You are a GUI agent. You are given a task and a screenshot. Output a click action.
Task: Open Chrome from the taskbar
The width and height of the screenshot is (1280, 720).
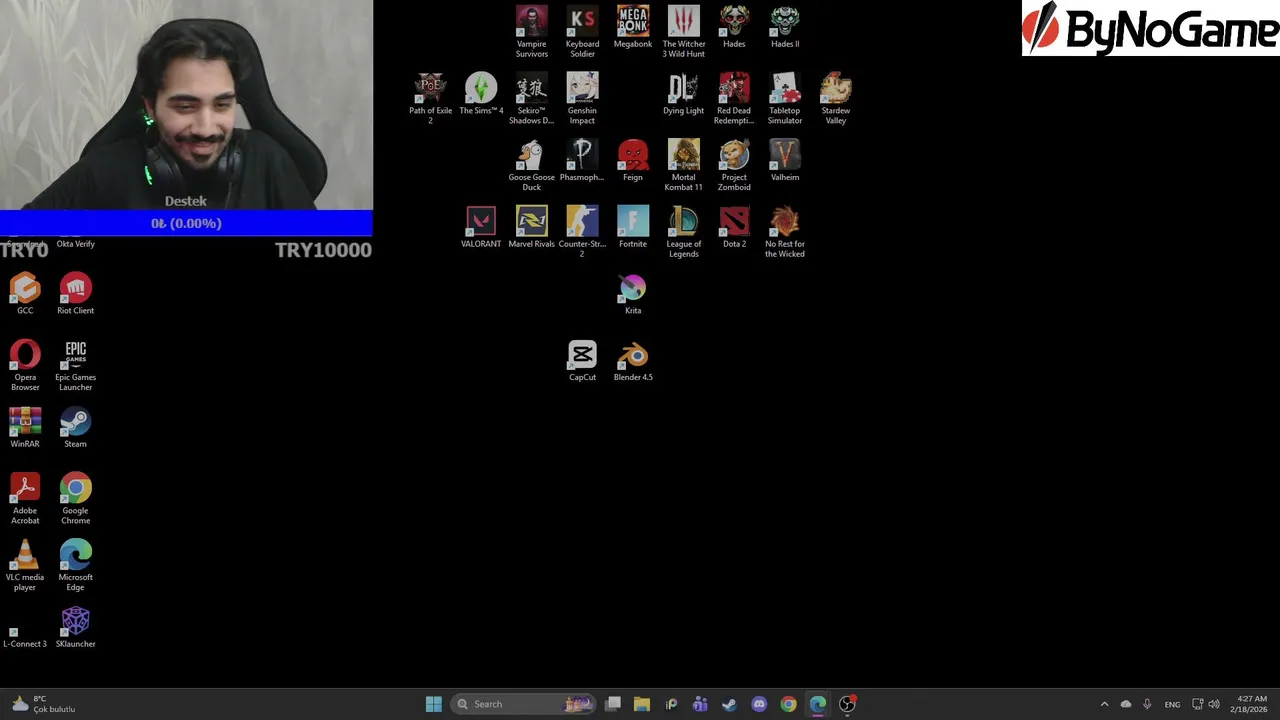tap(788, 704)
